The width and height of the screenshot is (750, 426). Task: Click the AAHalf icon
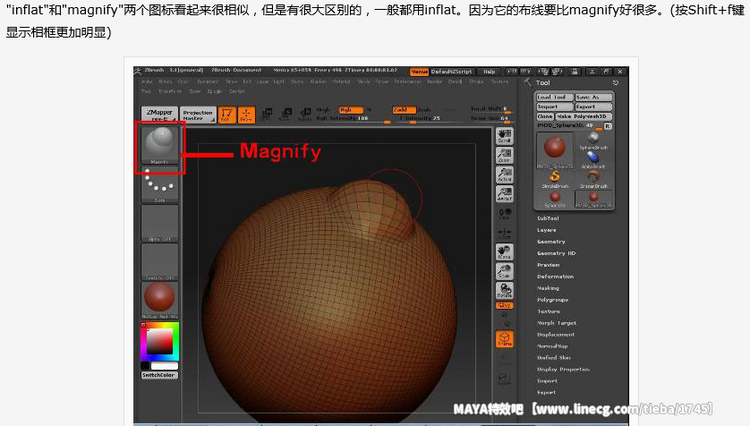tap(505, 194)
